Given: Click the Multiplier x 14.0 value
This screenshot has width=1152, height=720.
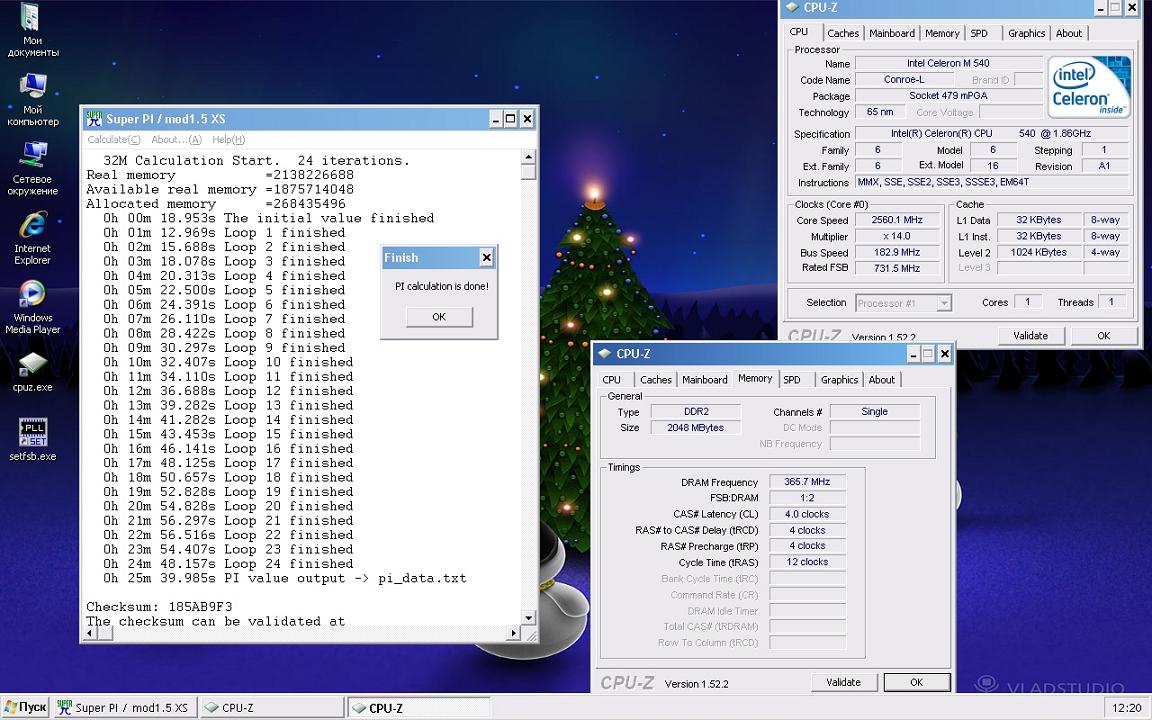Looking at the screenshot, I should (x=896, y=237).
